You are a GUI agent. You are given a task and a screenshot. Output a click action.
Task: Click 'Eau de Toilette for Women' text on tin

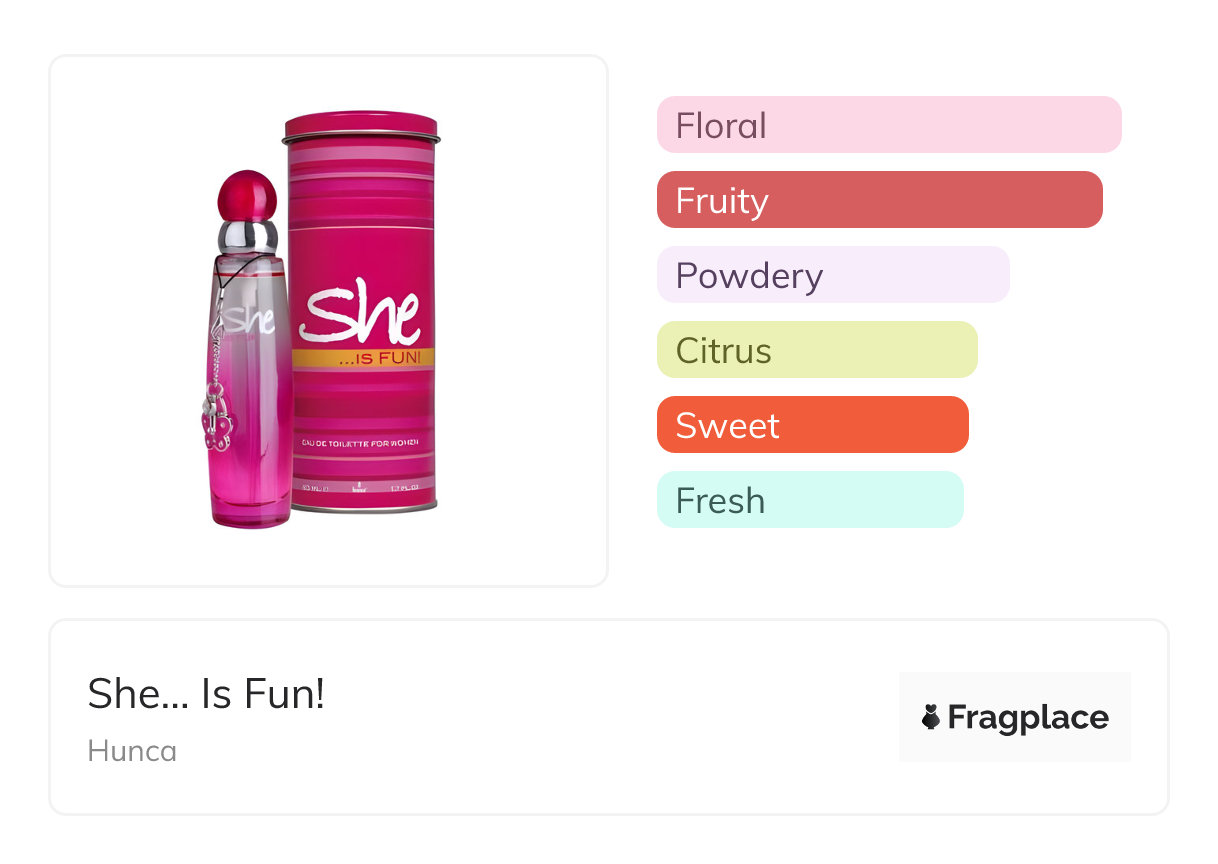tap(363, 442)
